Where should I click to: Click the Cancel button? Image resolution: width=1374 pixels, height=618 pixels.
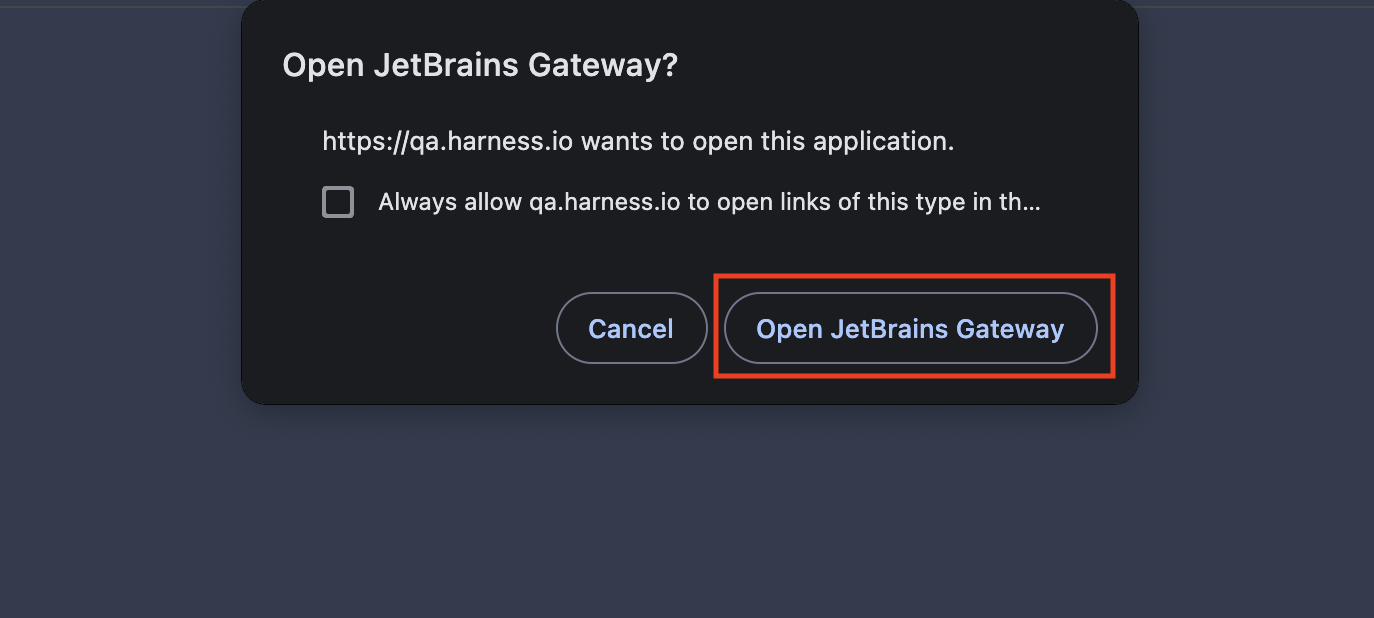coord(631,329)
